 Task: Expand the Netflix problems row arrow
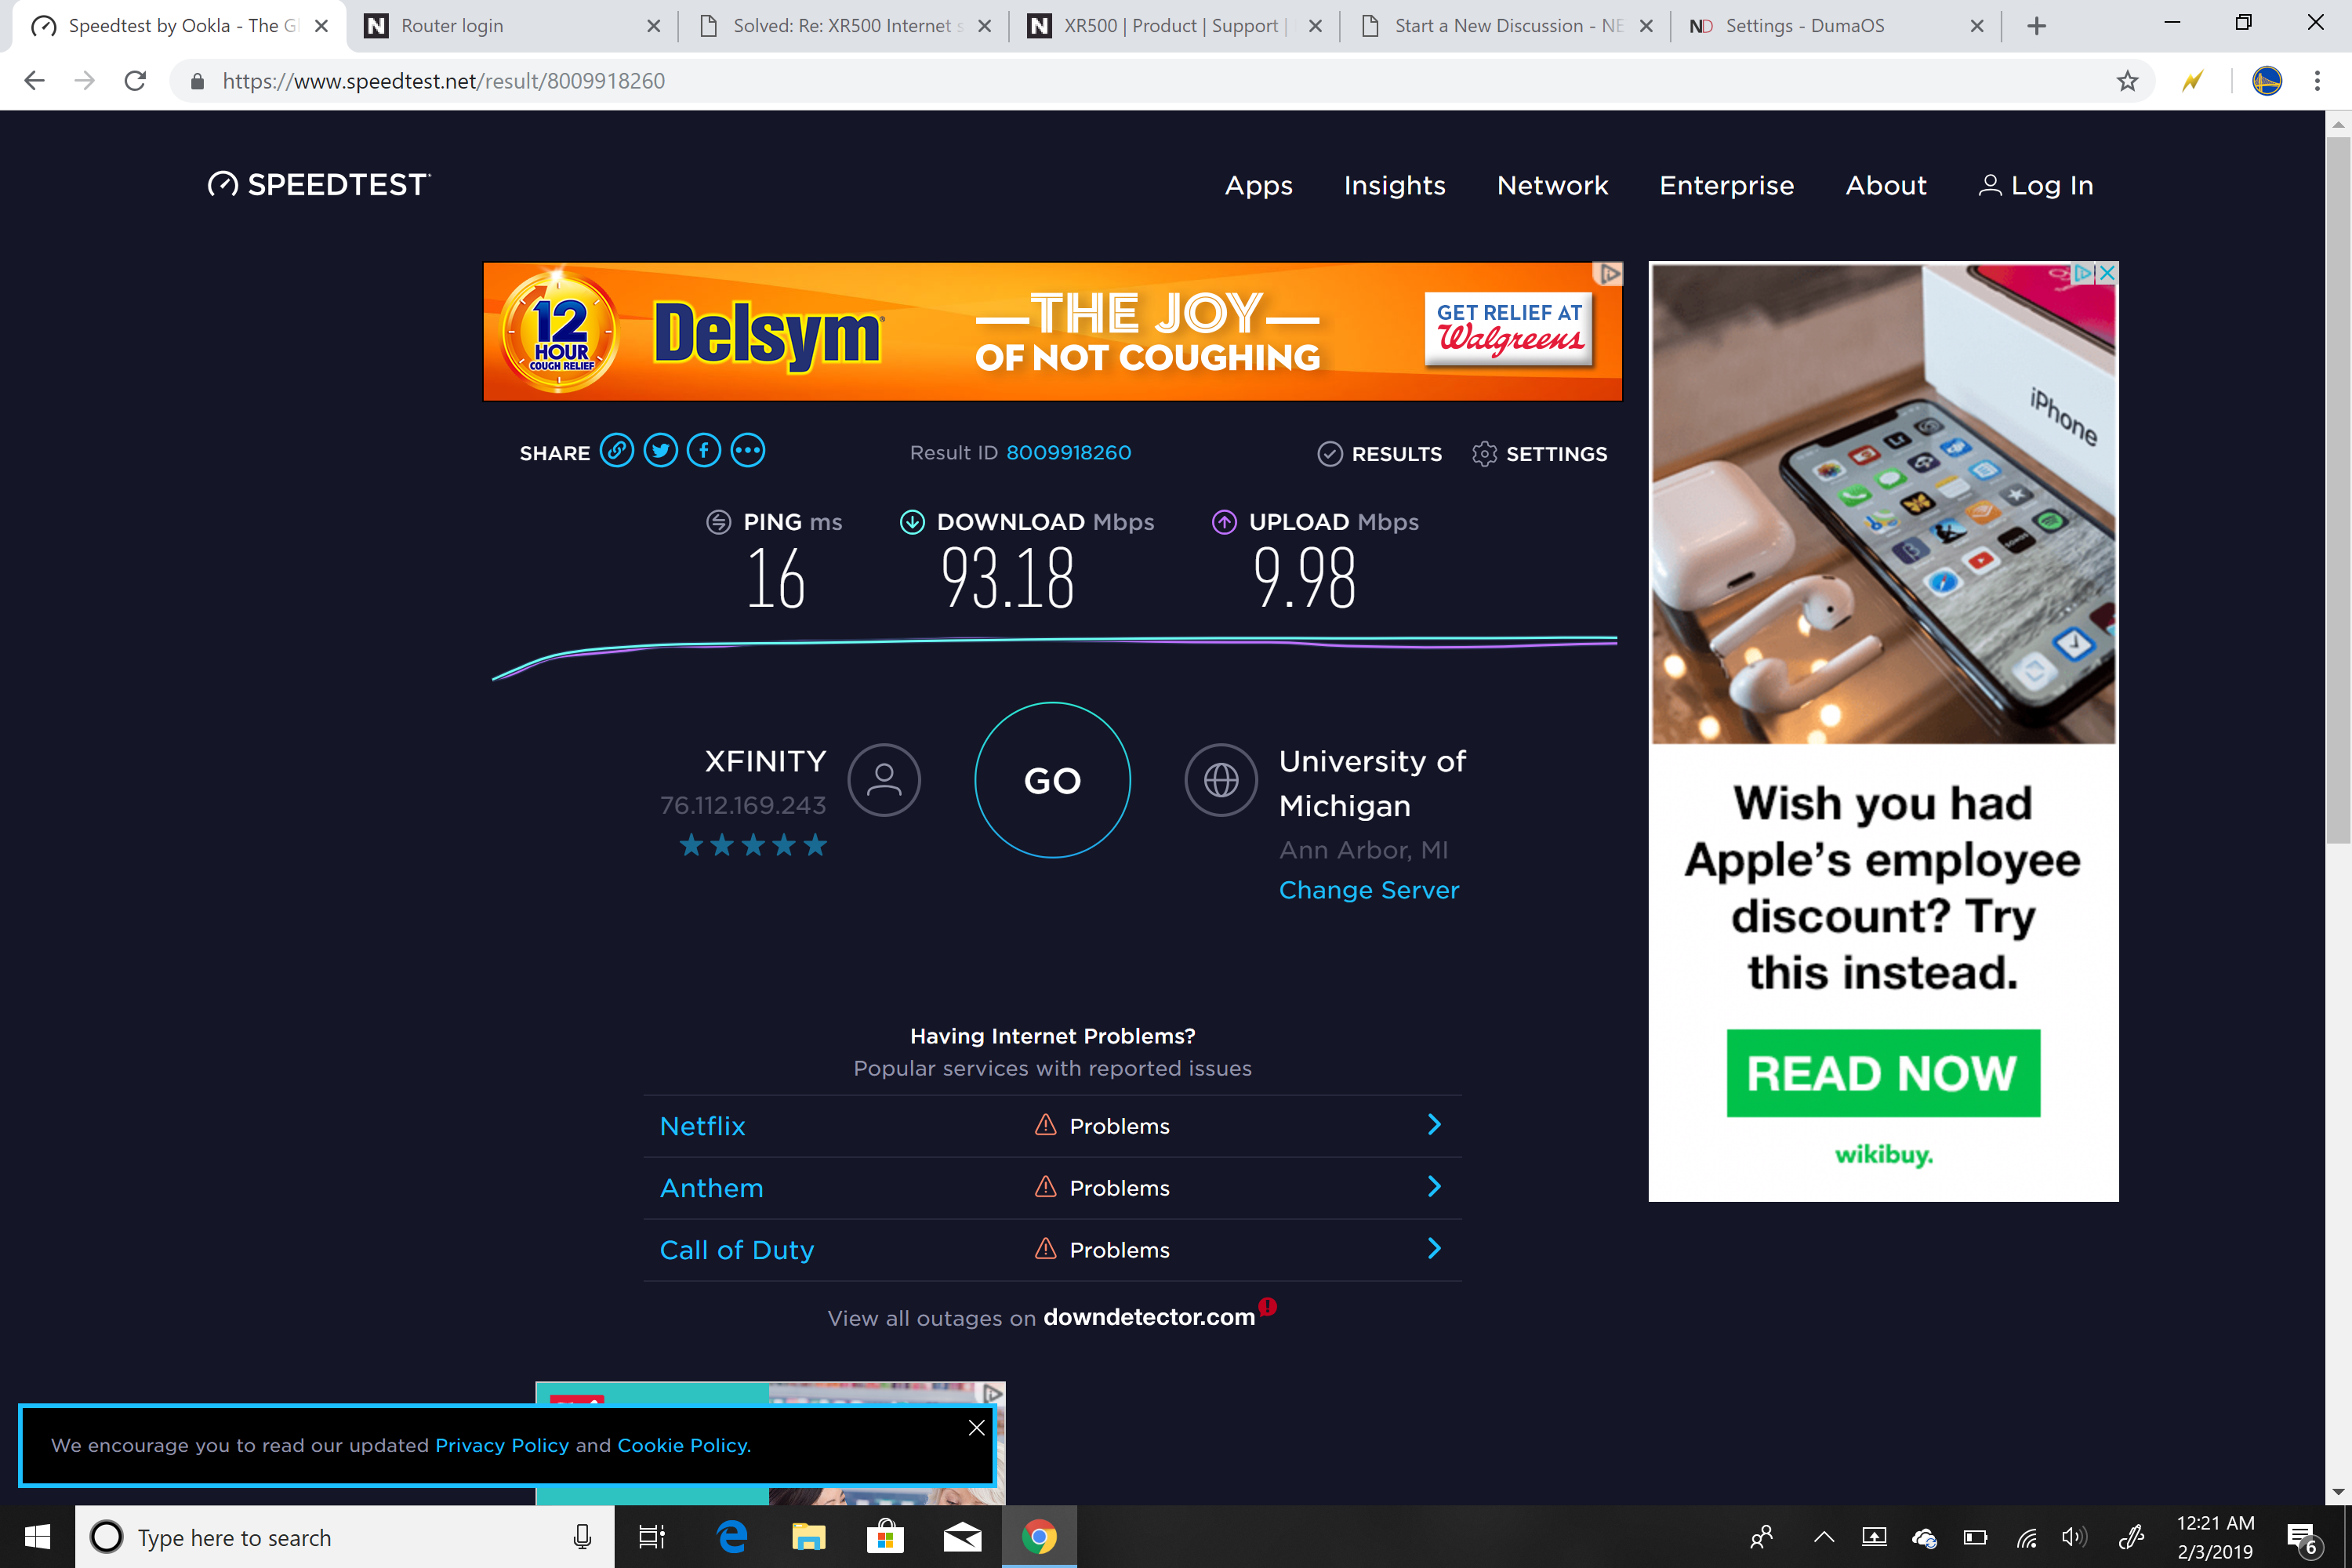click(1434, 1125)
